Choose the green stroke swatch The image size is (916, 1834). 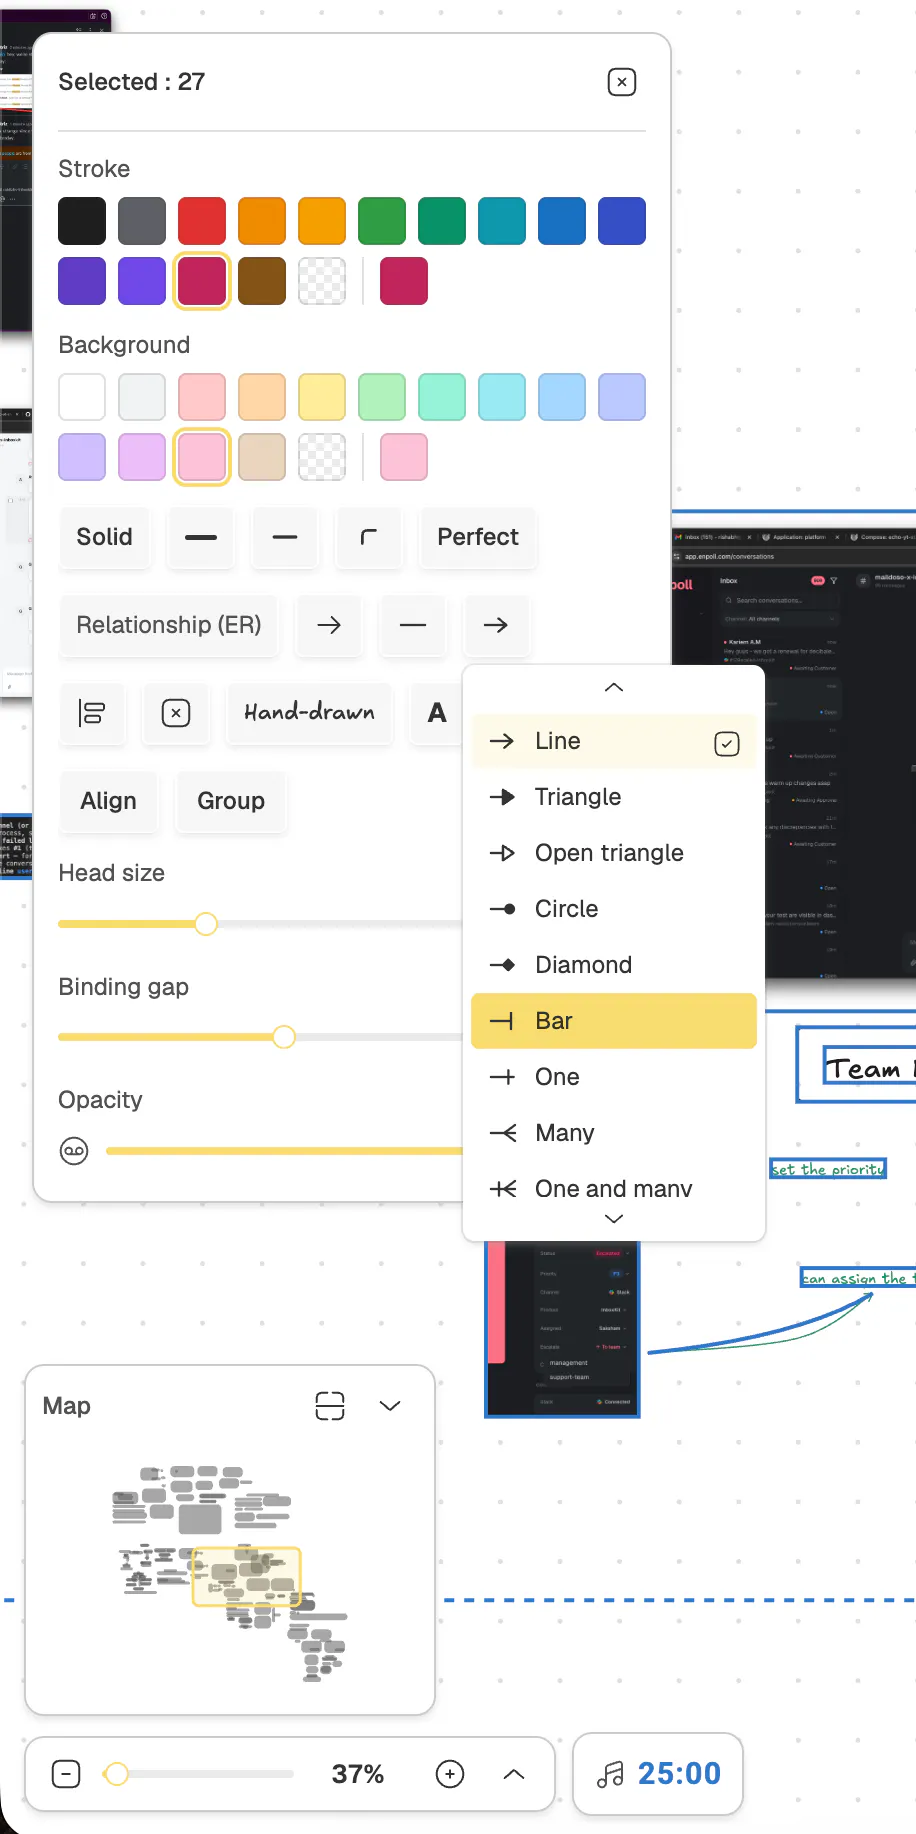pos(382,221)
